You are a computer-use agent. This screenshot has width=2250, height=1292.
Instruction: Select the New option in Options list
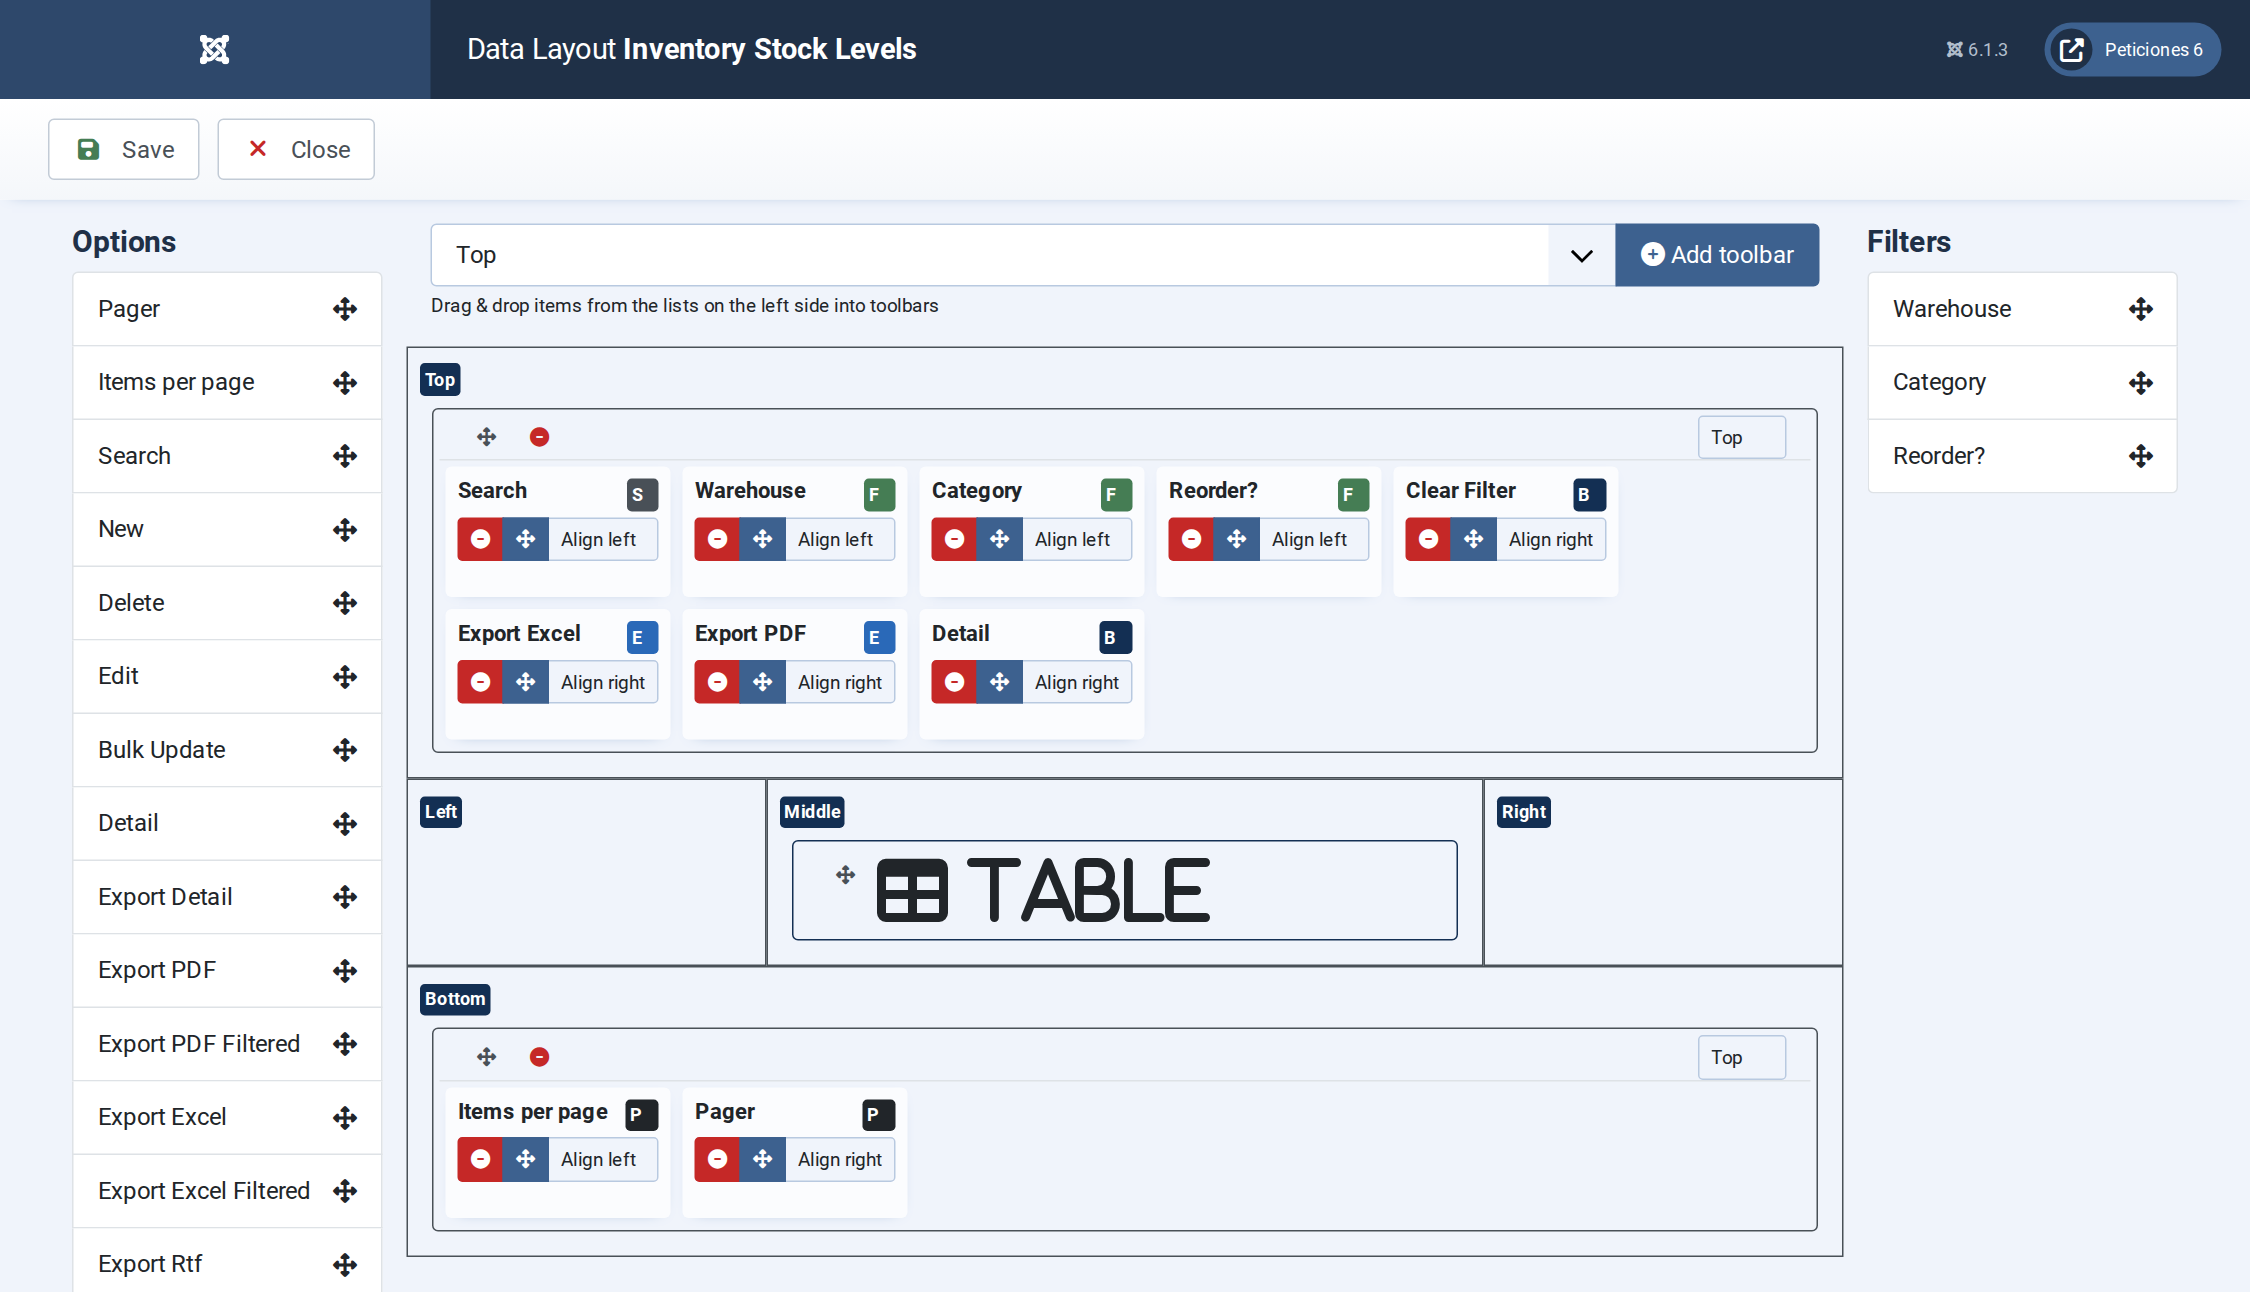pyautogui.click(x=227, y=529)
